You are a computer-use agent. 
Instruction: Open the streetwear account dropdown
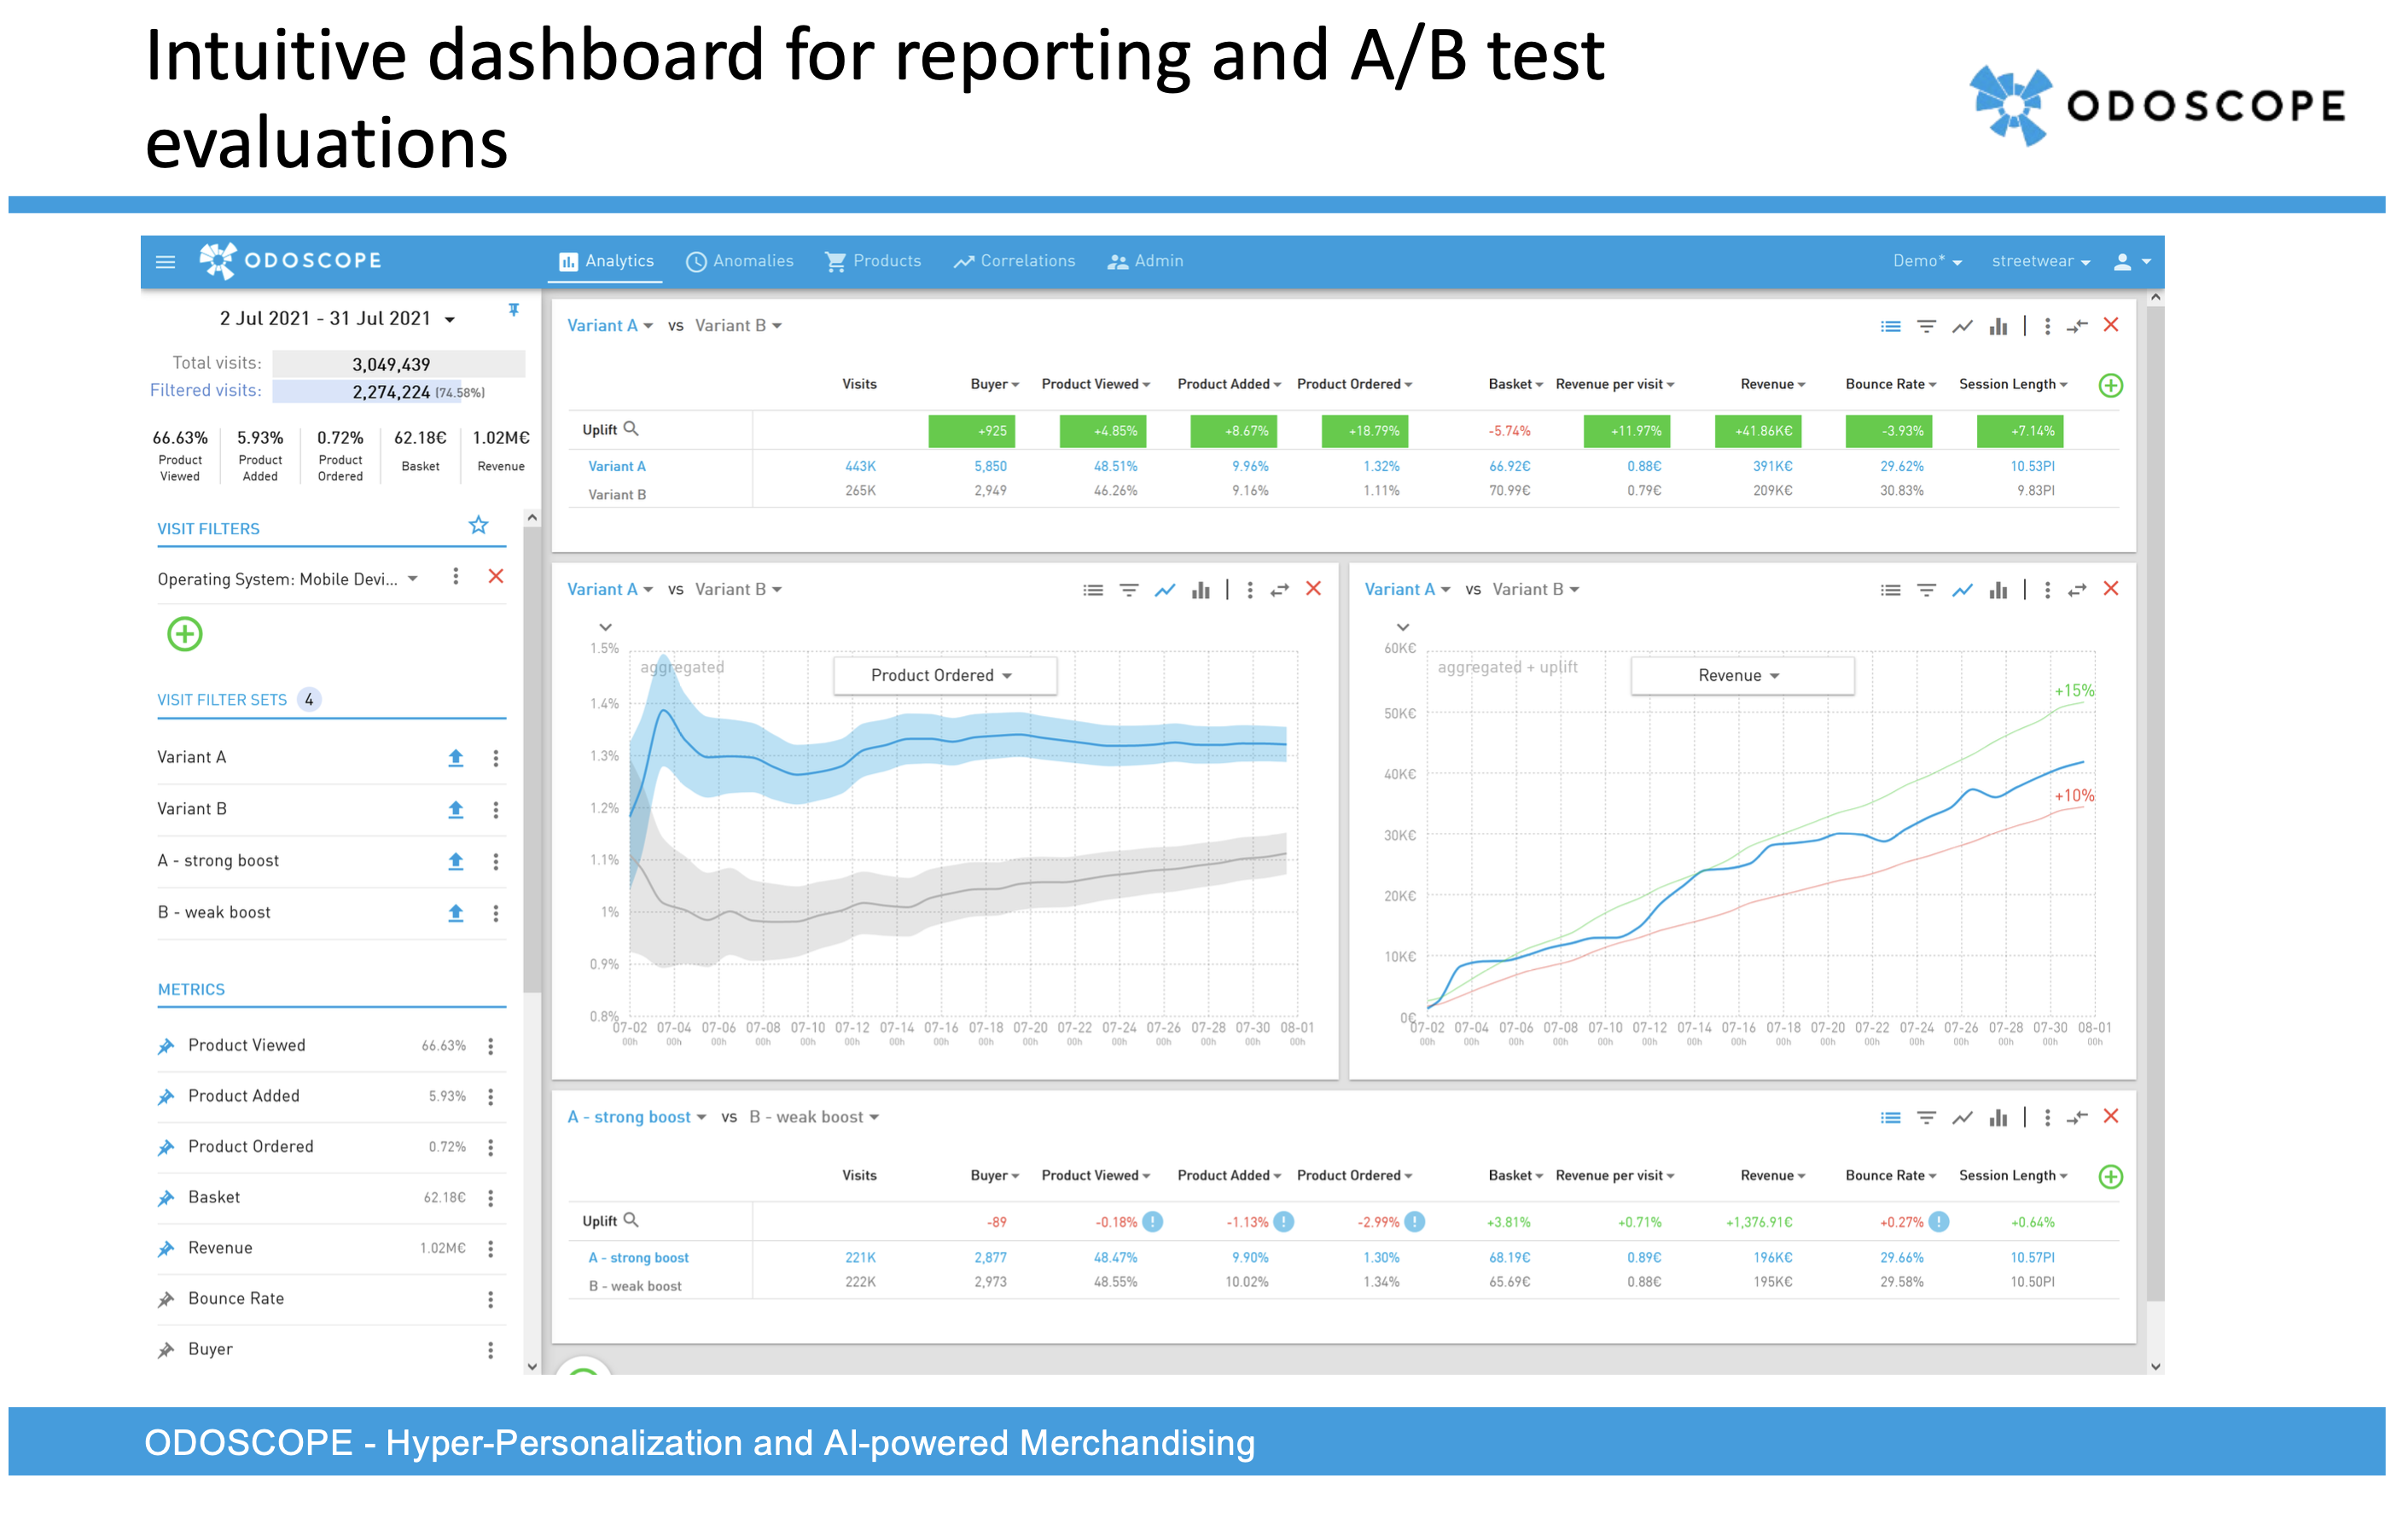[x=2040, y=261]
